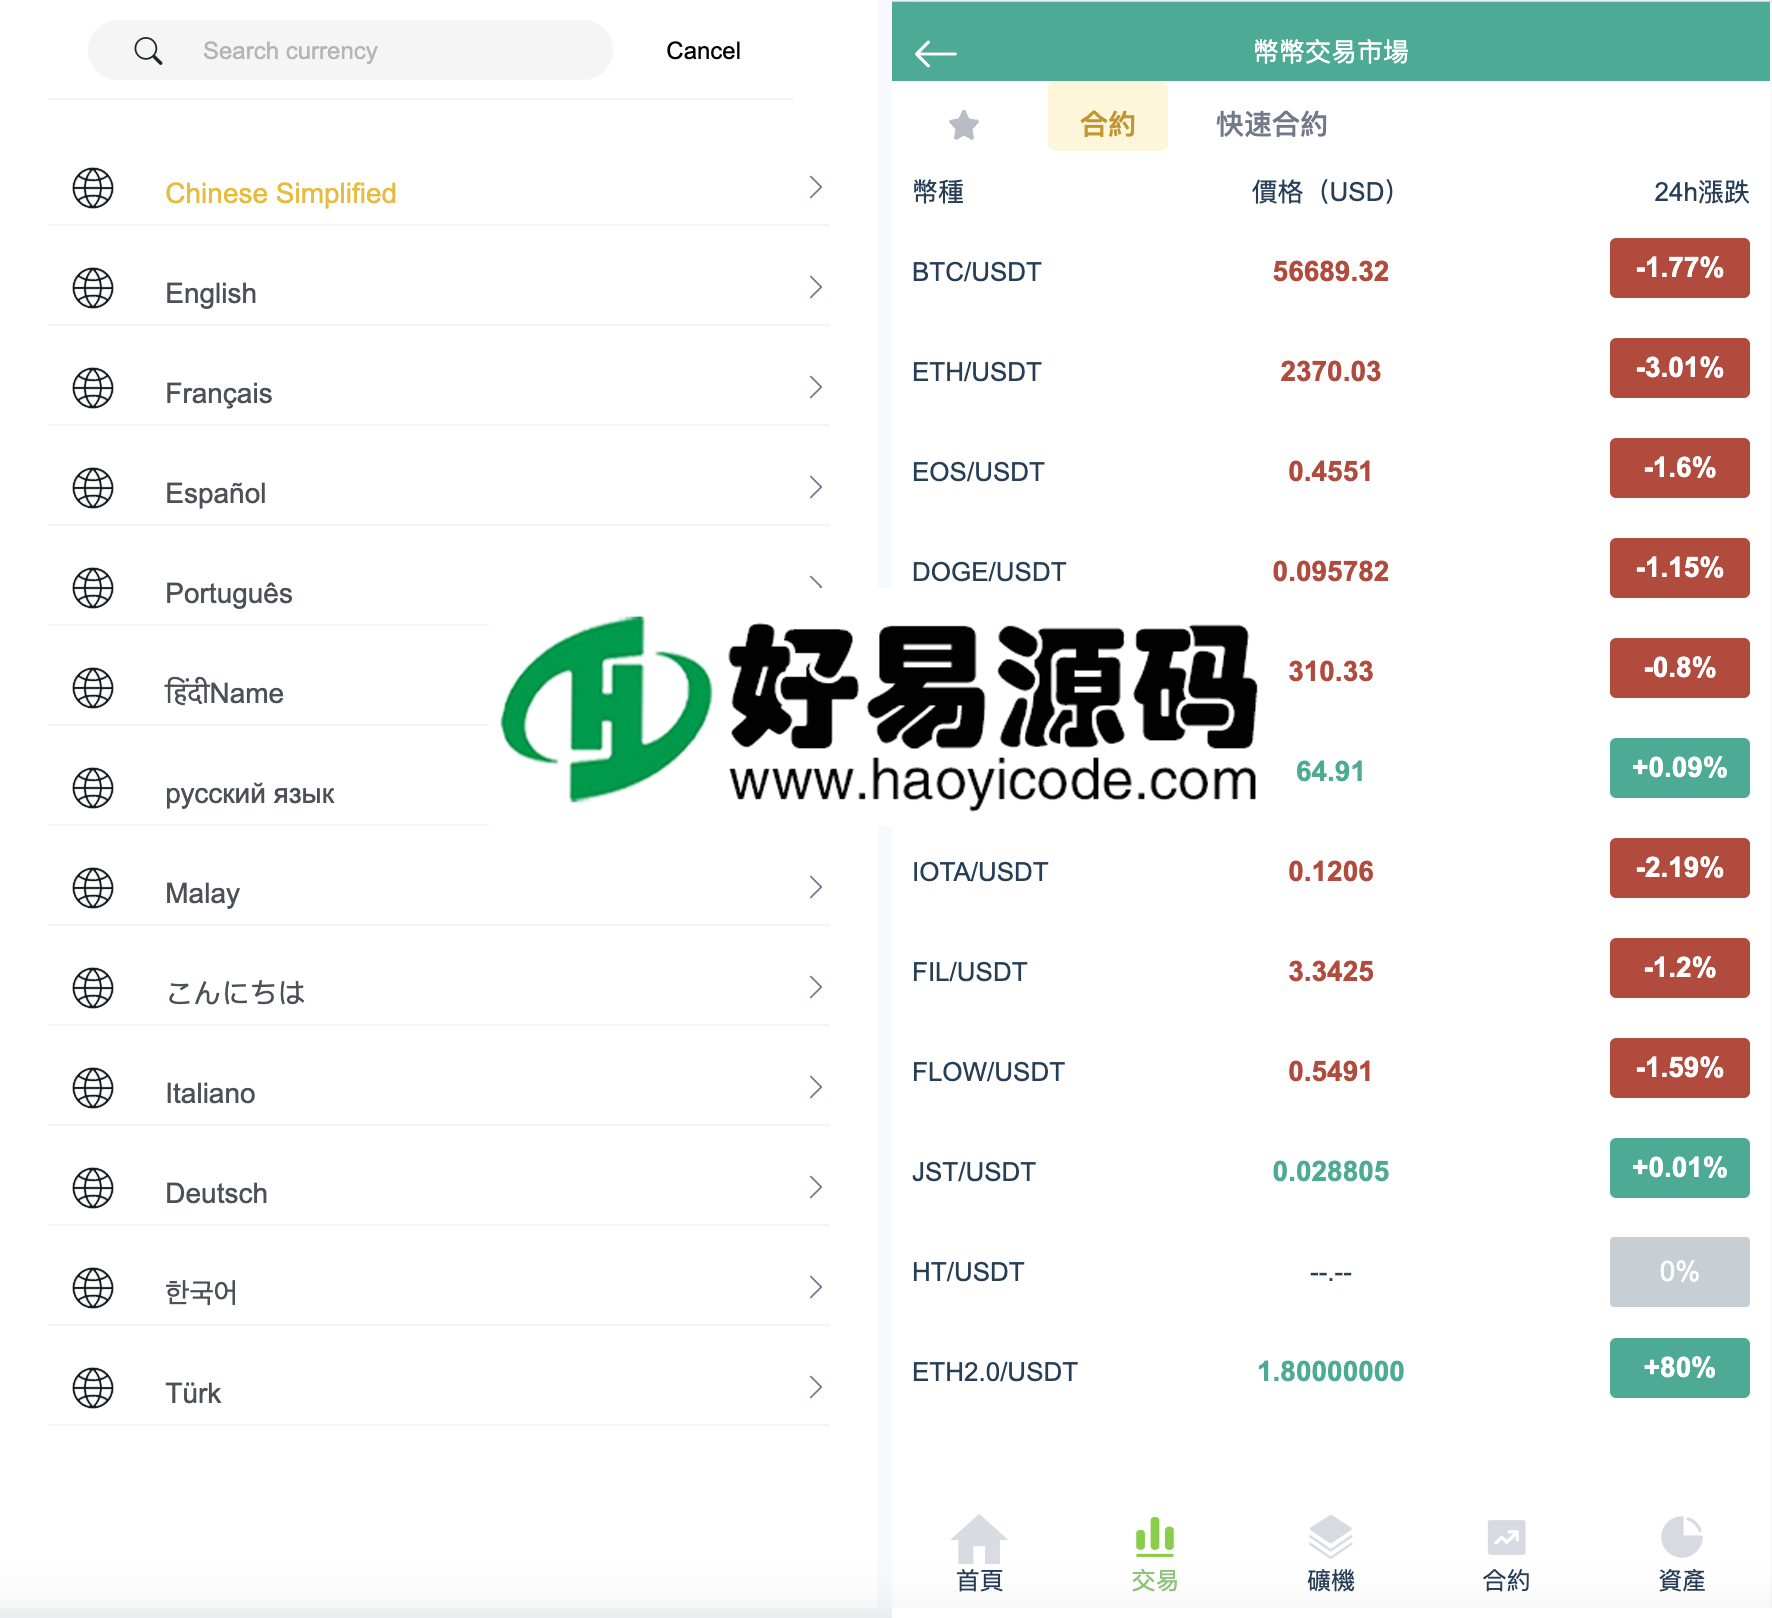
Task: Click the +0.09% green change badge
Action: tap(1680, 768)
